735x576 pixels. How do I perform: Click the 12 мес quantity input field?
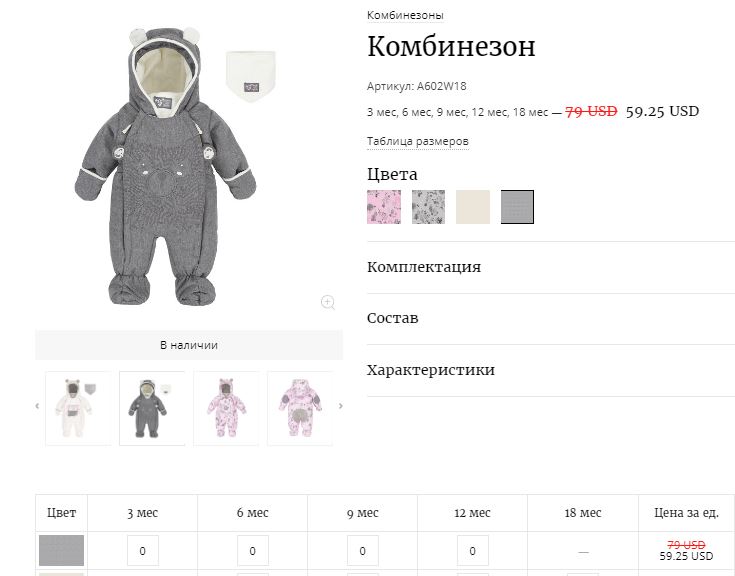[472, 550]
